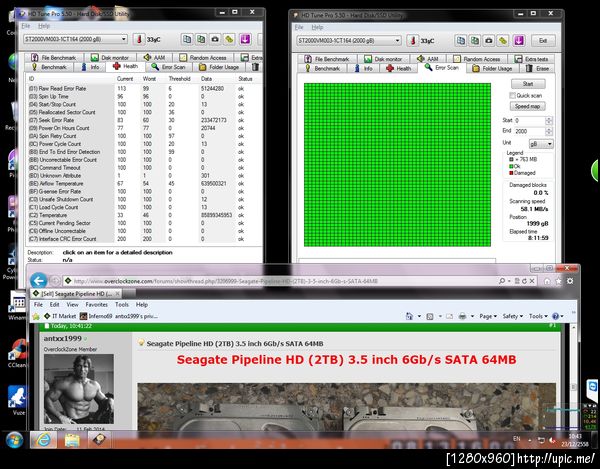Viewport: 600px width, 469px height.
Task: Click Exit button in right HD Tune window
Action: click(543, 41)
